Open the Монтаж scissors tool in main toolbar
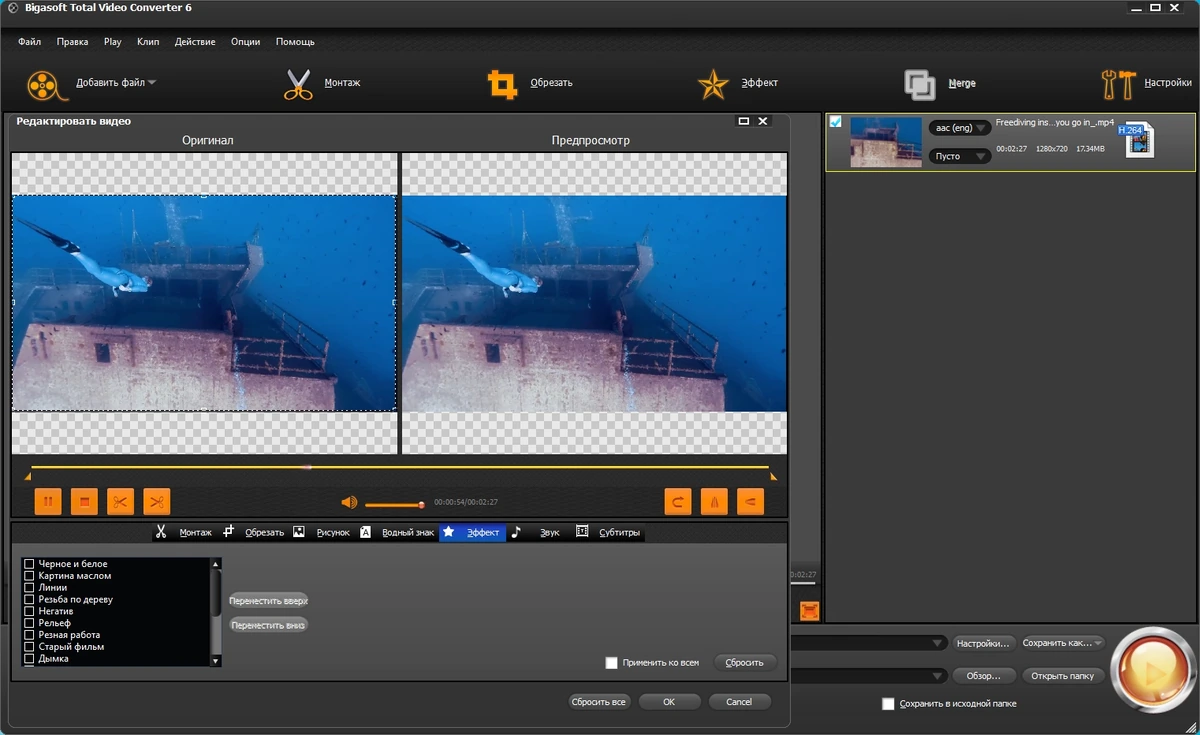Viewport: 1200px width, 735px height. coord(298,84)
